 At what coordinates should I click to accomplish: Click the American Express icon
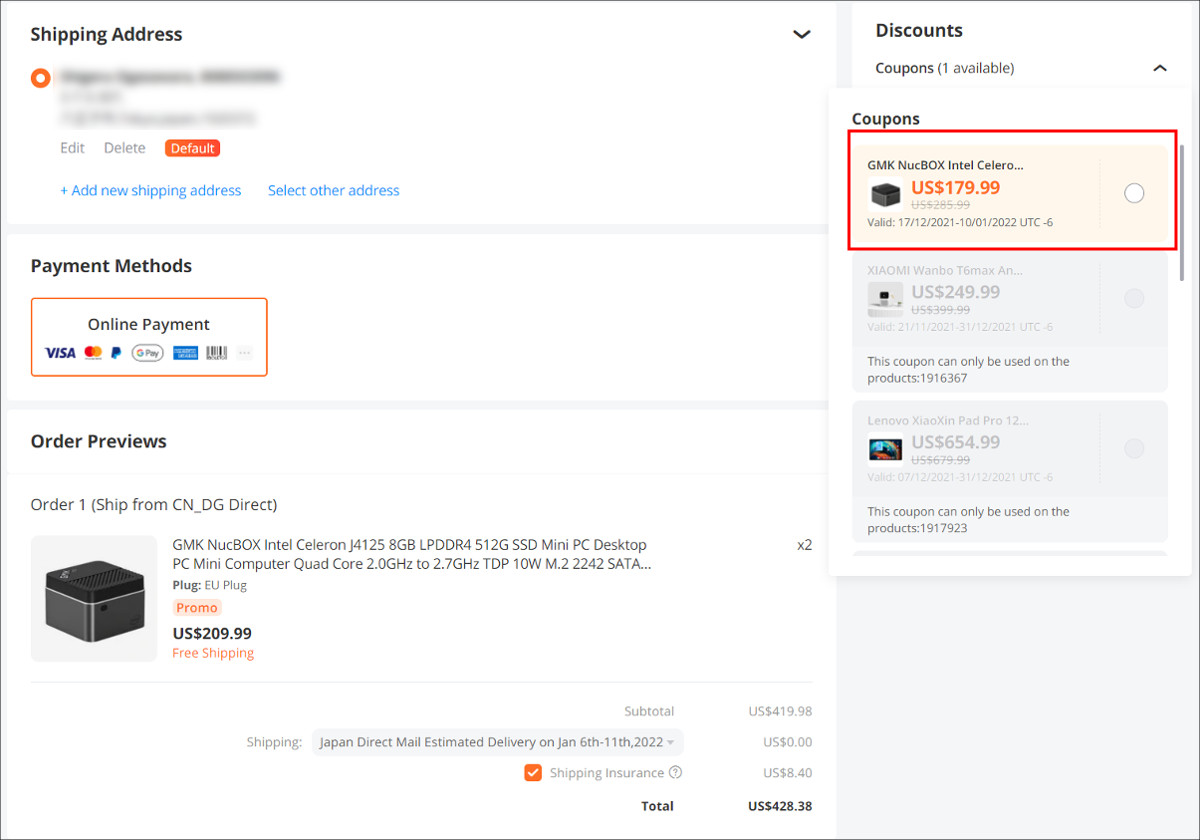tap(185, 353)
